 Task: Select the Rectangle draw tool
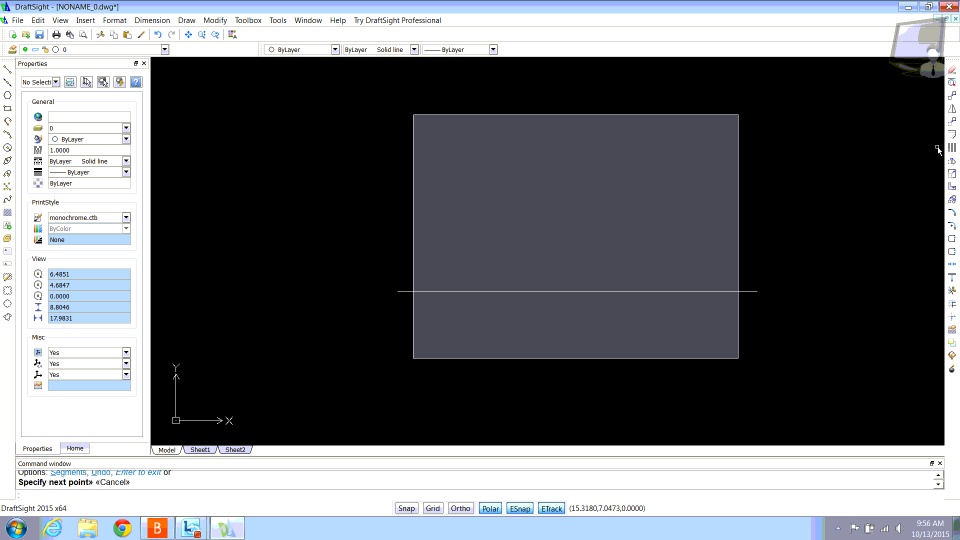pos(7,108)
